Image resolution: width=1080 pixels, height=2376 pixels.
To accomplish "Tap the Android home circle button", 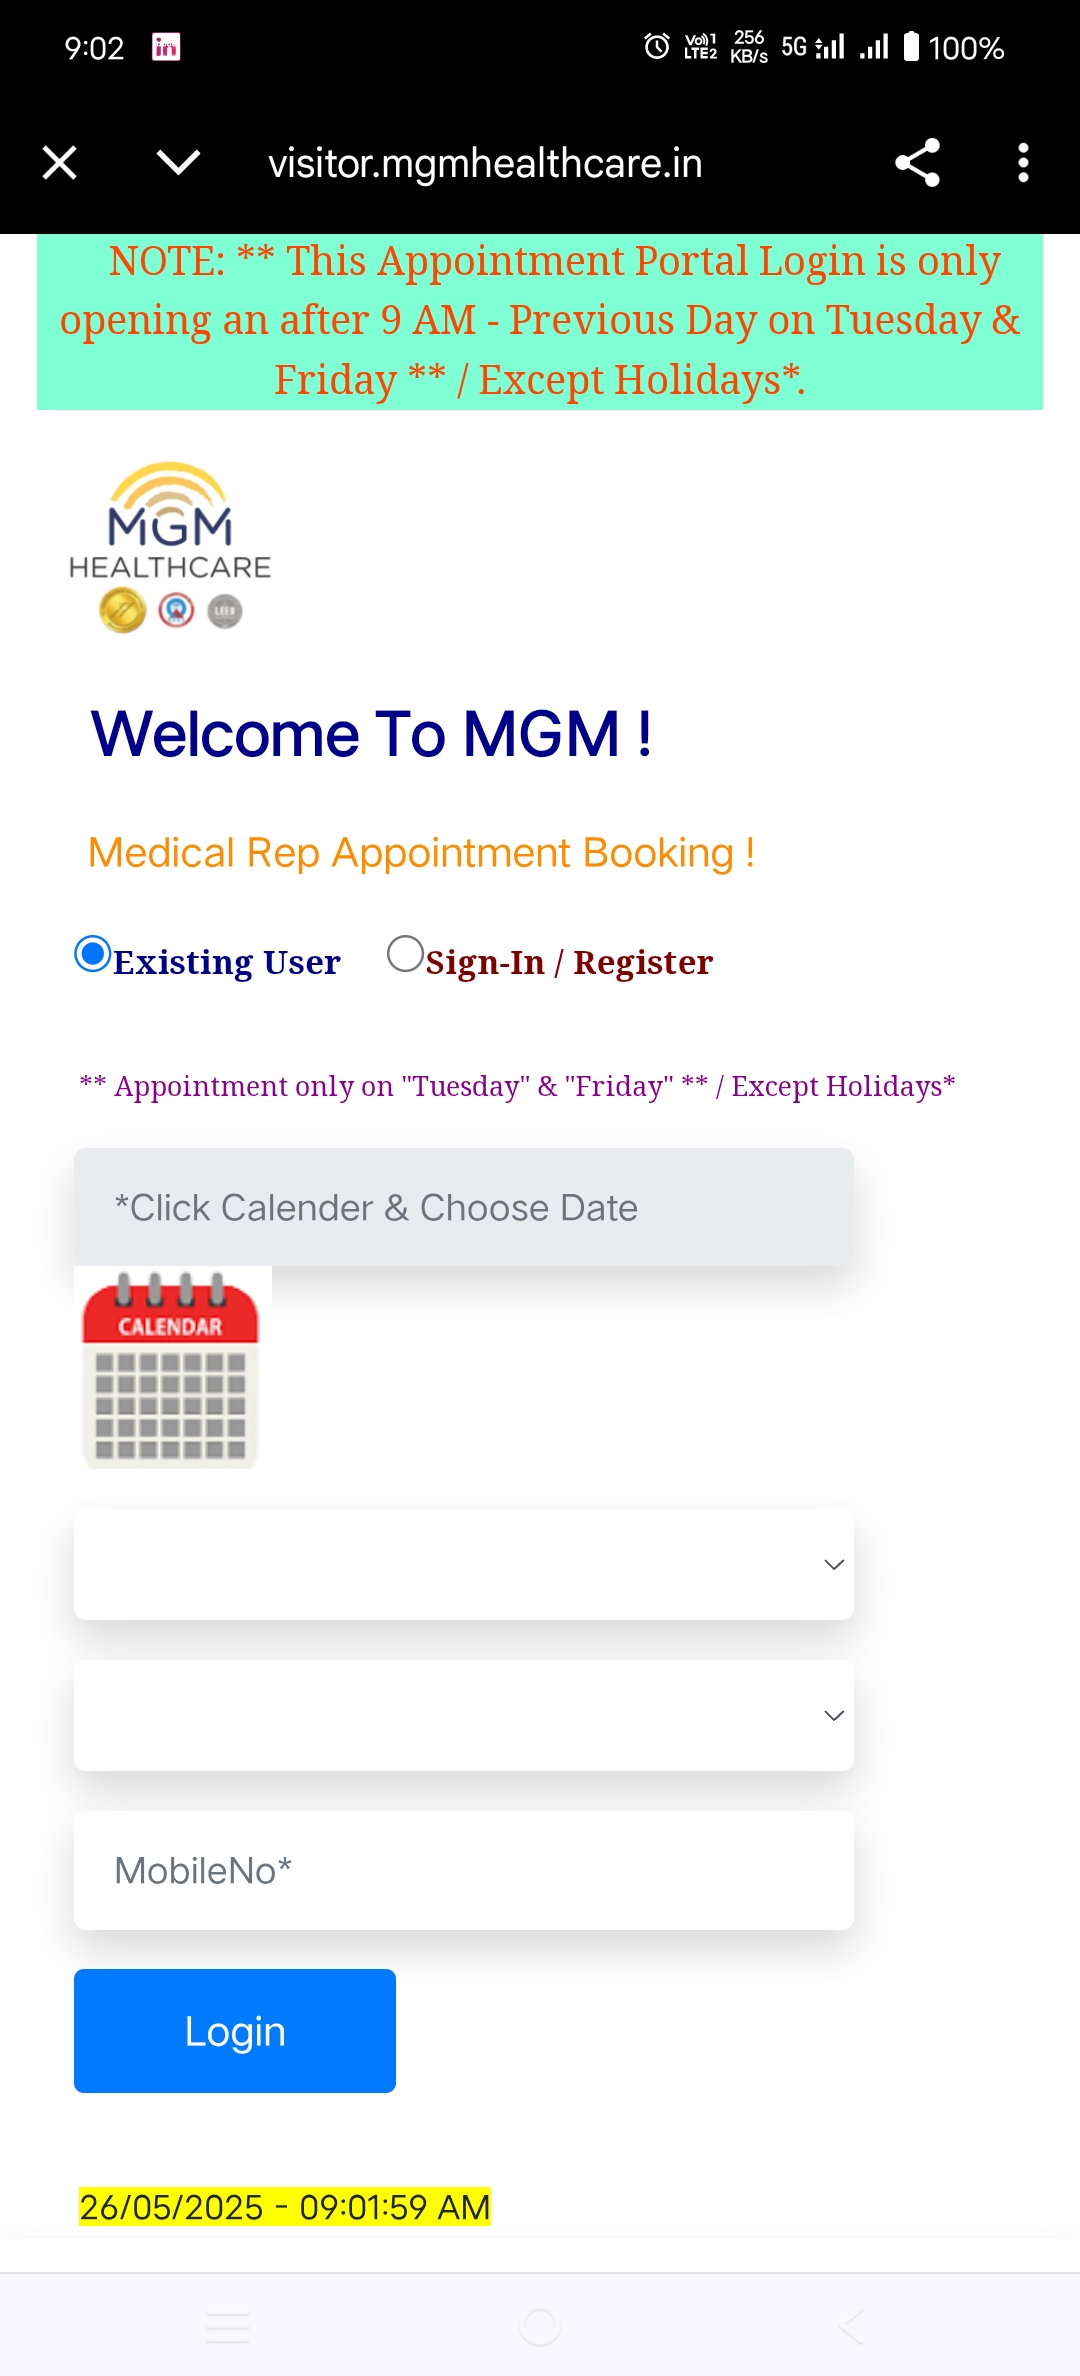I will tap(540, 2327).
